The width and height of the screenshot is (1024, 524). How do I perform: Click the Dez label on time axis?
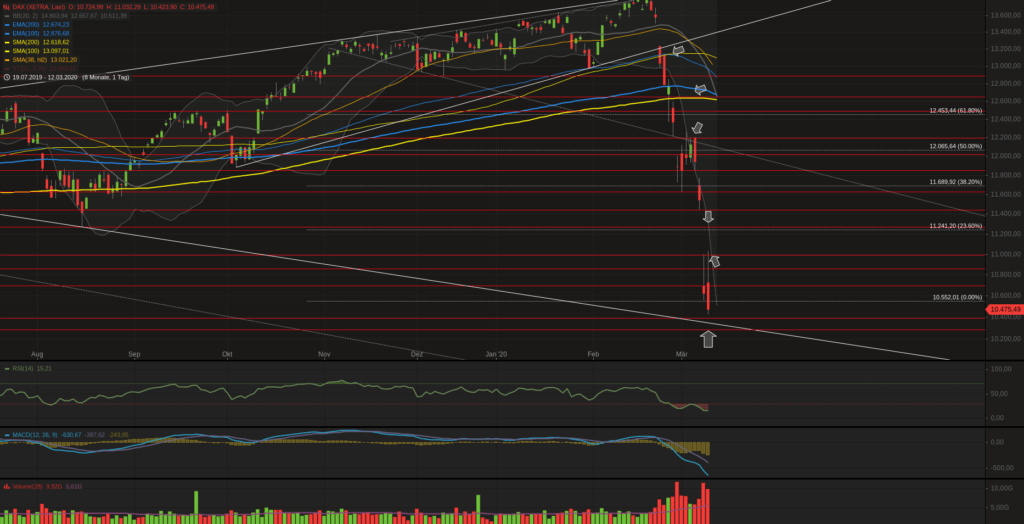417,354
